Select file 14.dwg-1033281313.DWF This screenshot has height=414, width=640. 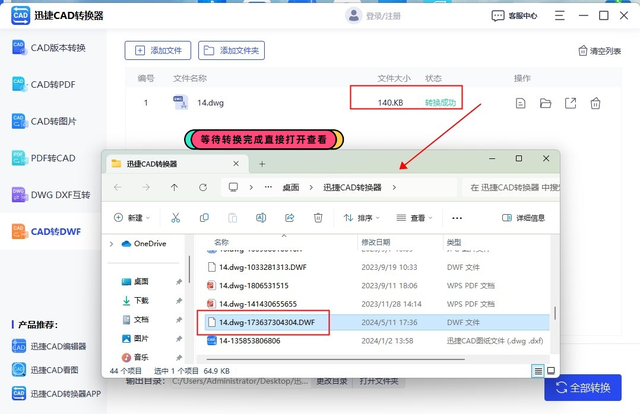tap(263, 267)
